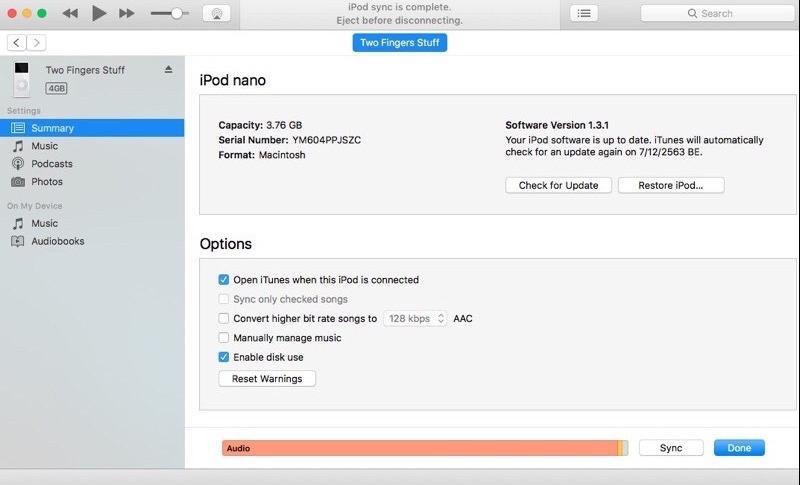The width and height of the screenshot is (800, 485).
Task: Click the Summary list icon
Action: pos(18,128)
